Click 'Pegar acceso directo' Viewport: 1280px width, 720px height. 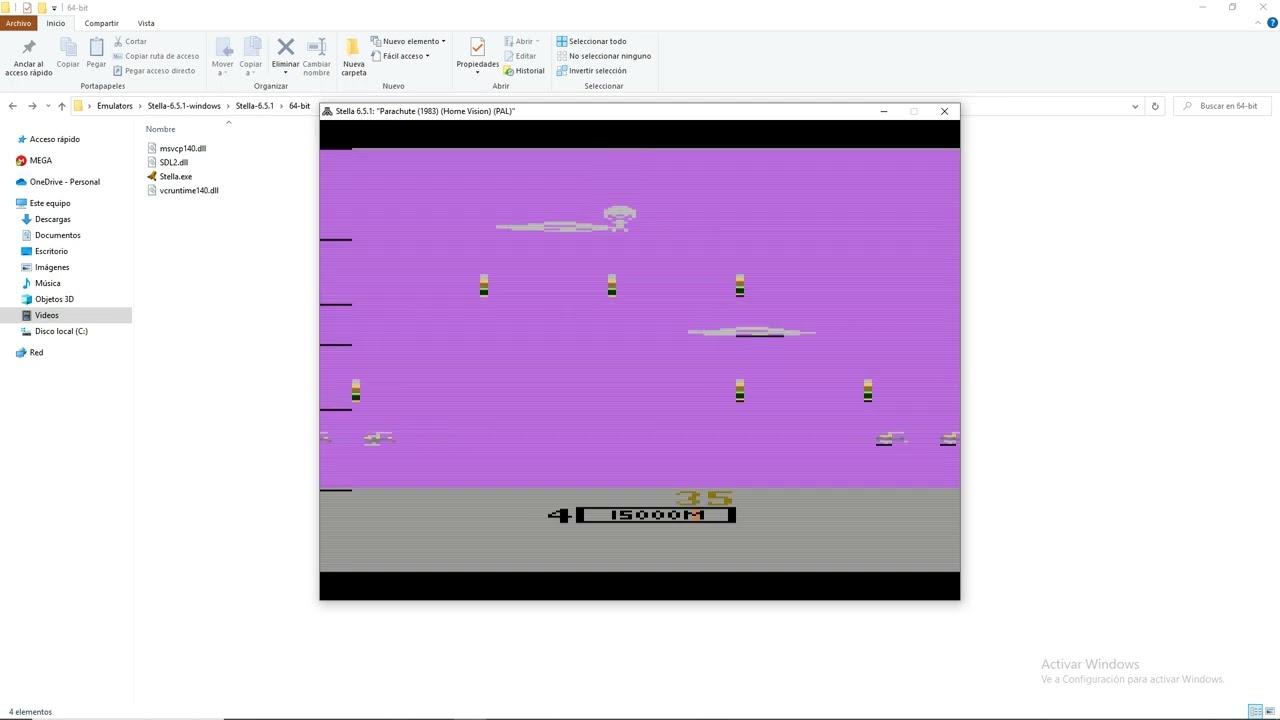[153, 71]
